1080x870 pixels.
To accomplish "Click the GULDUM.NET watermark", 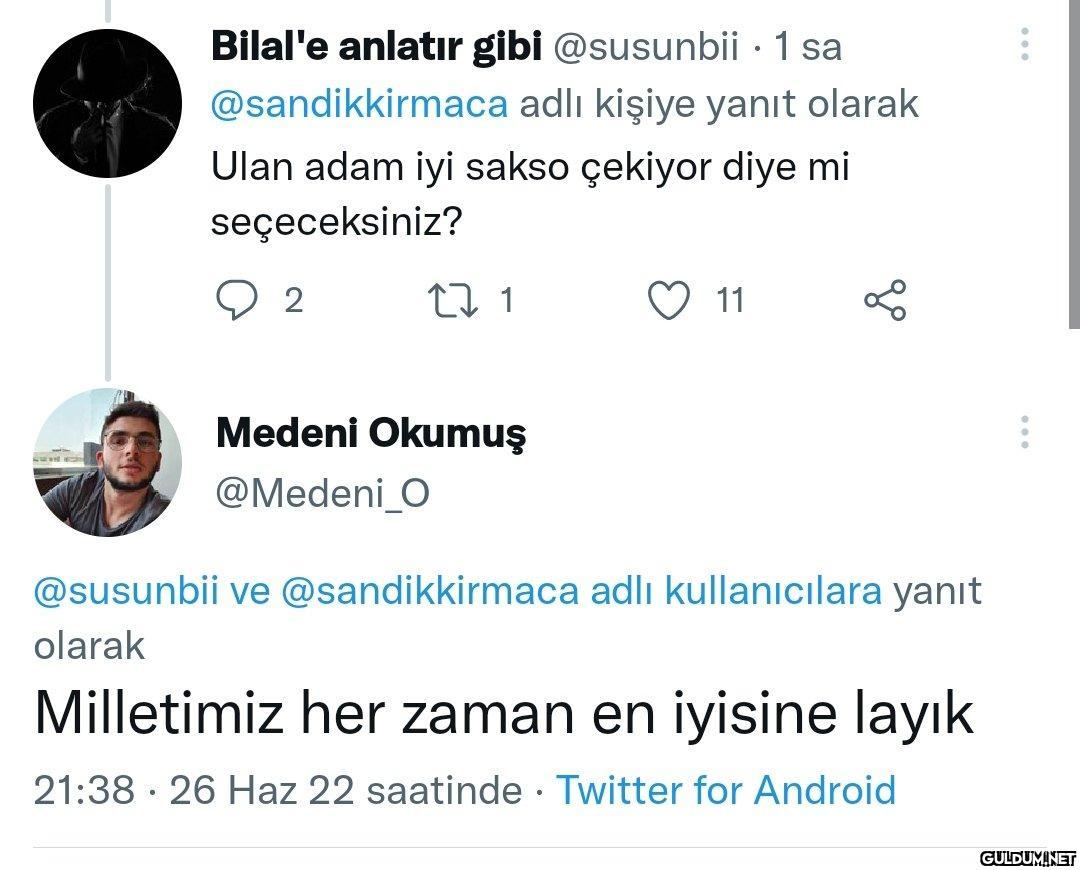I will (1025, 858).
